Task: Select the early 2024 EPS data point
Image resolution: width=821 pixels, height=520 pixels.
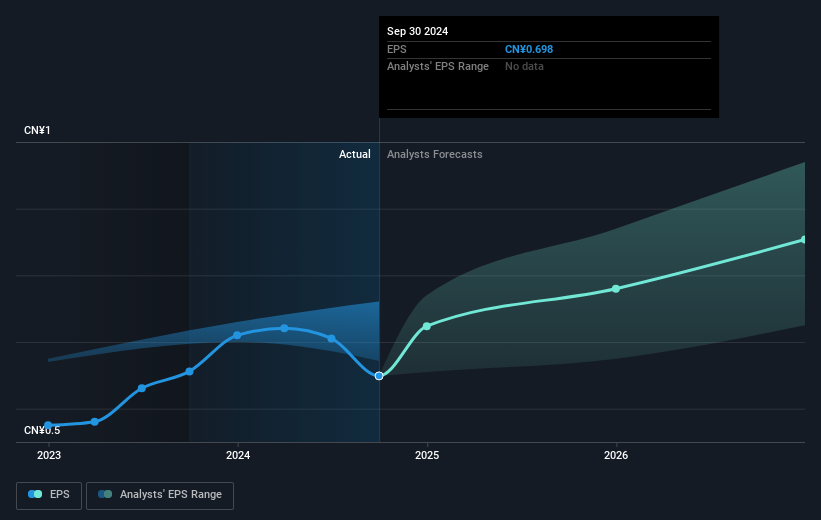Action: click(237, 335)
